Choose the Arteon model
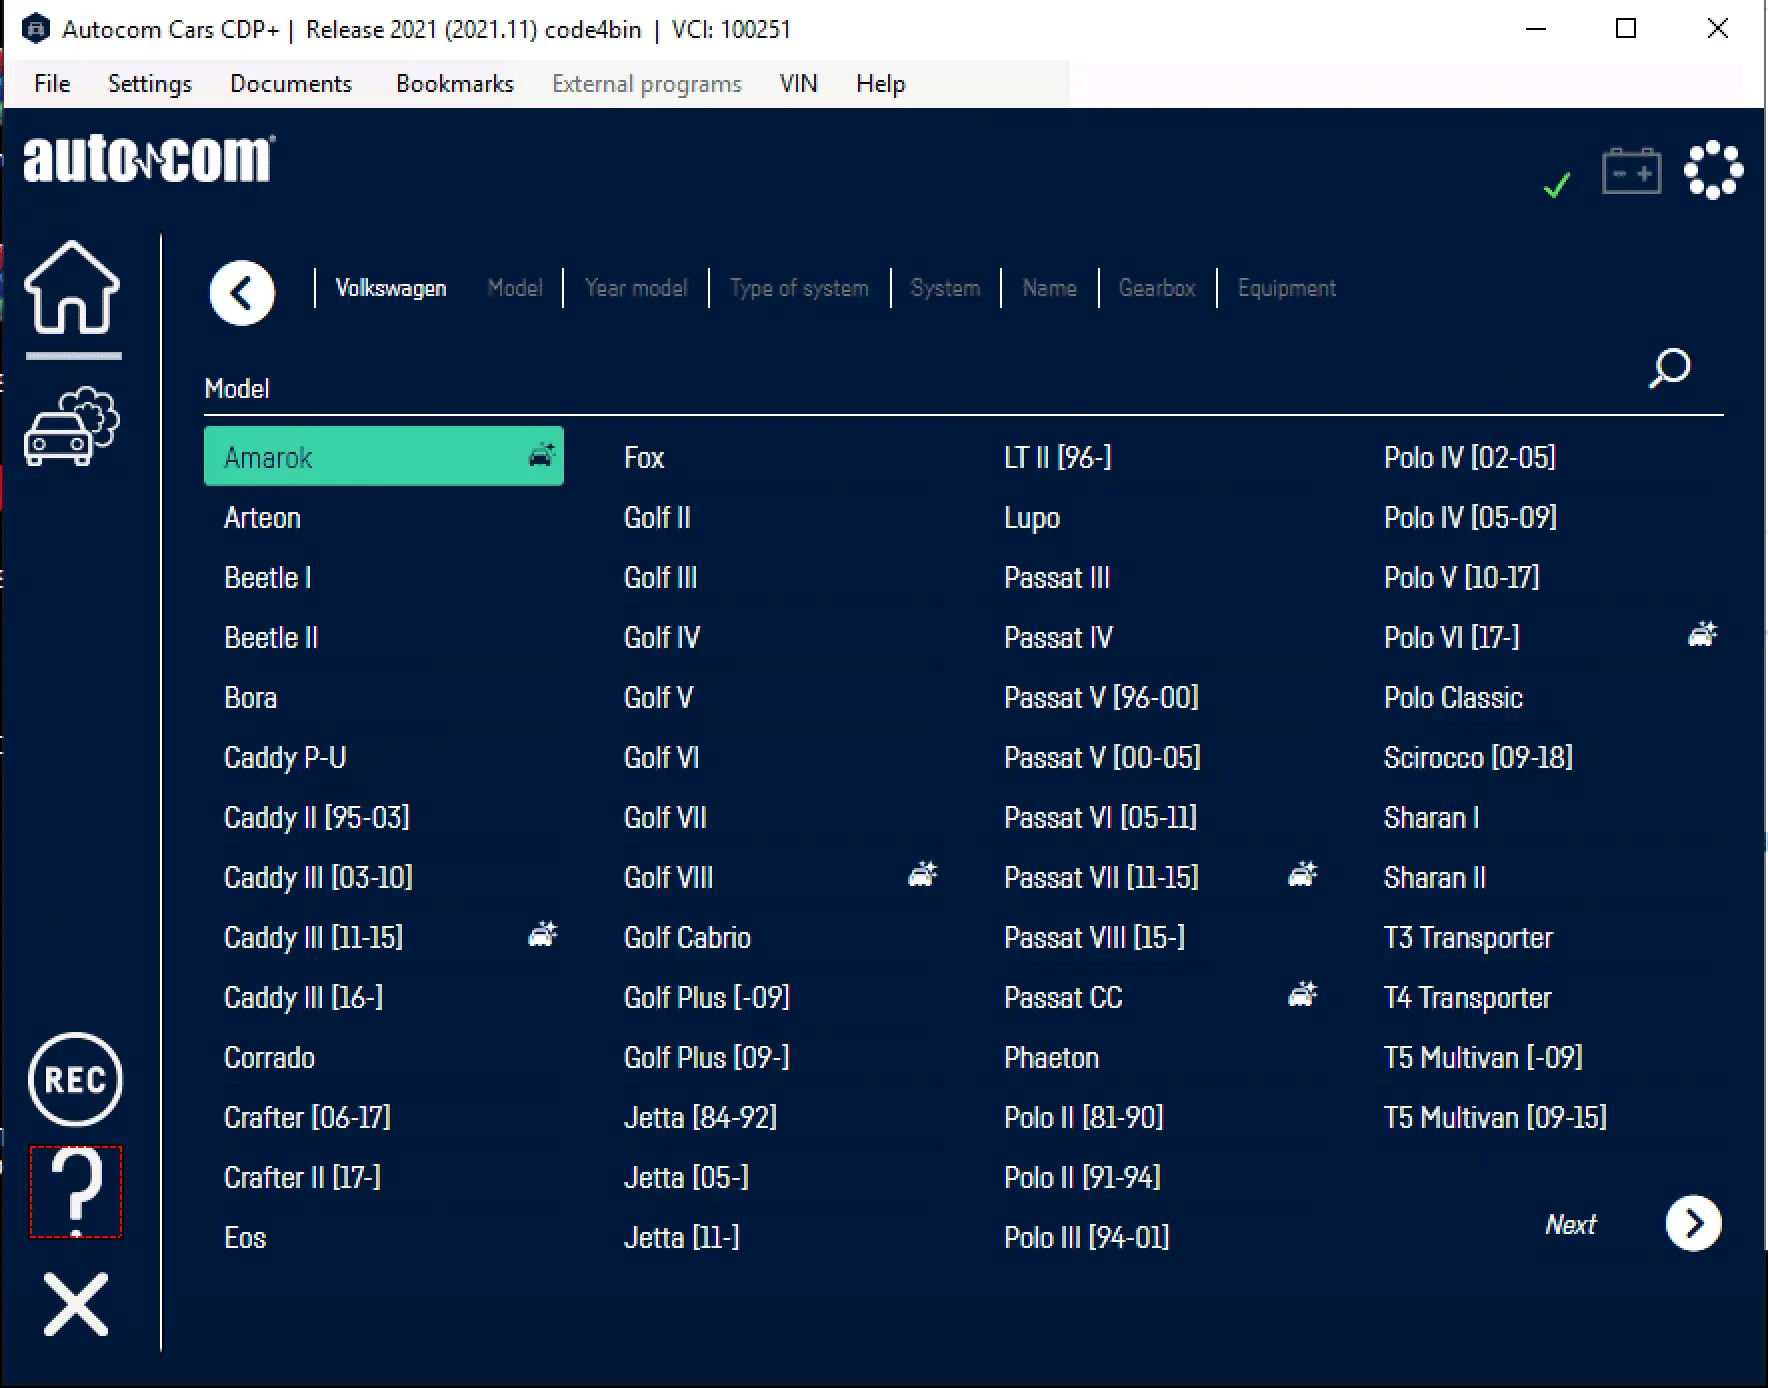Image resolution: width=1768 pixels, height=1388 pixels. (x=262, y=518)
